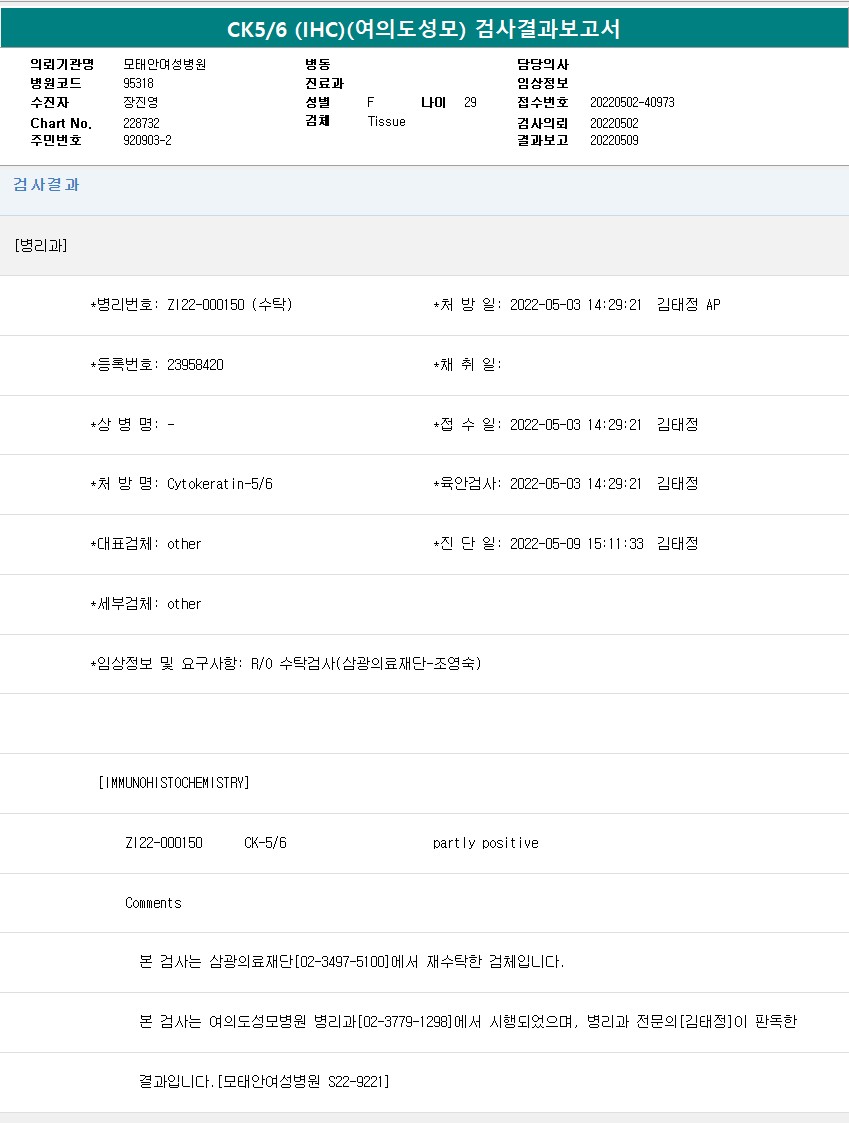
Task: Click the 임상정보 label in header
Action: point(543,83)
